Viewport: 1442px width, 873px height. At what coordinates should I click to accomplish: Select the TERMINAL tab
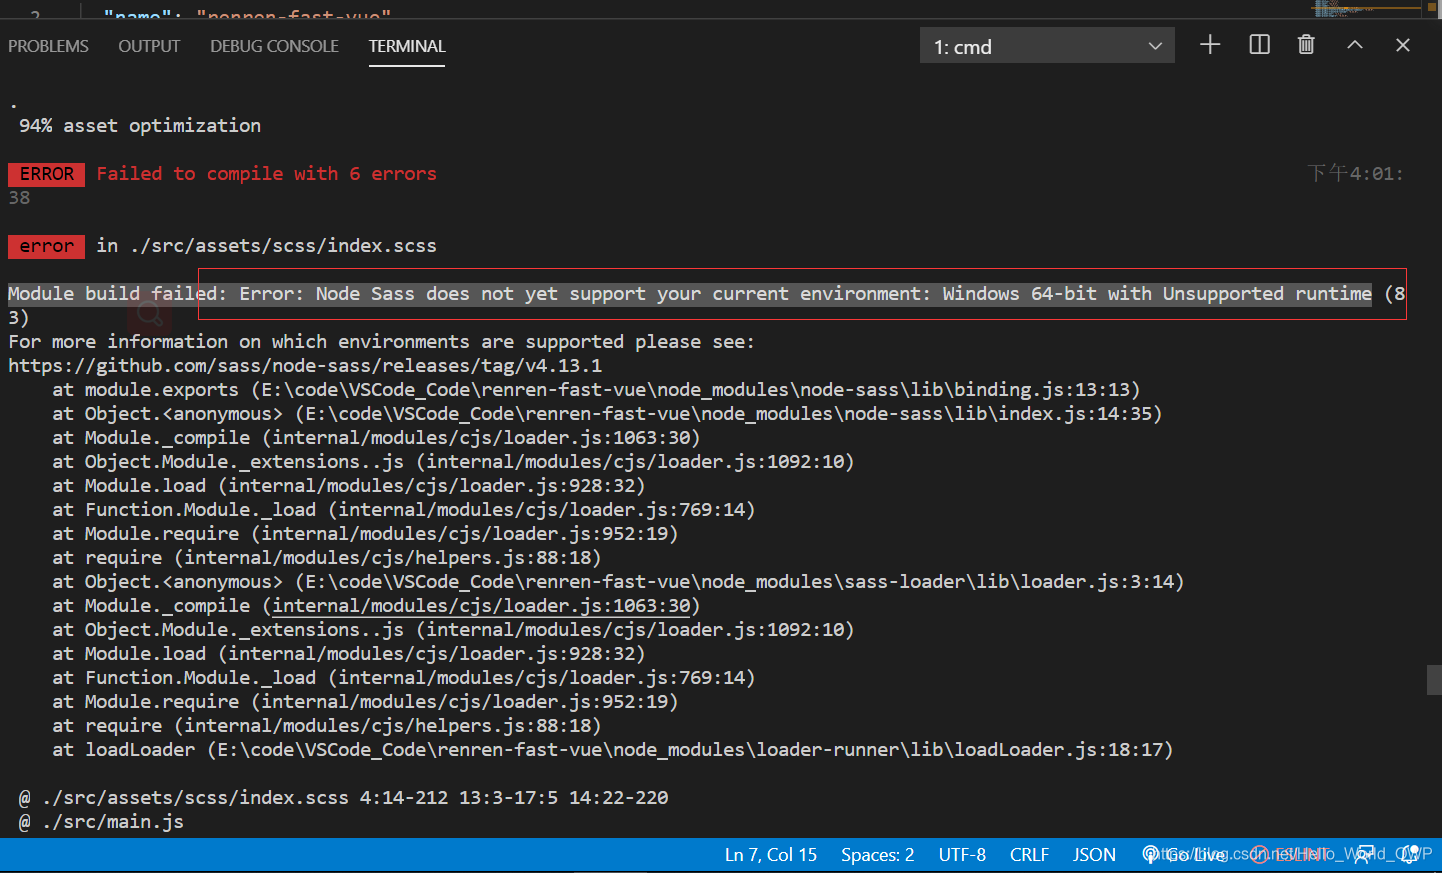(x=407, y=46)
